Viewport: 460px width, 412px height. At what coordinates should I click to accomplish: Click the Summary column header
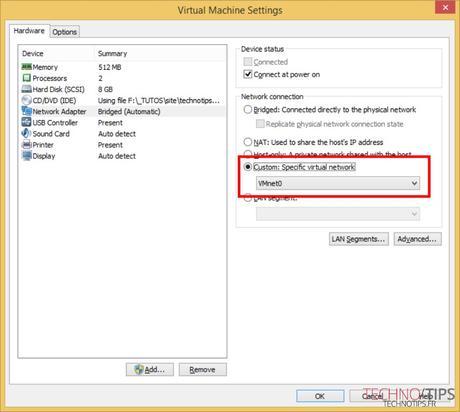click(112, 53)
